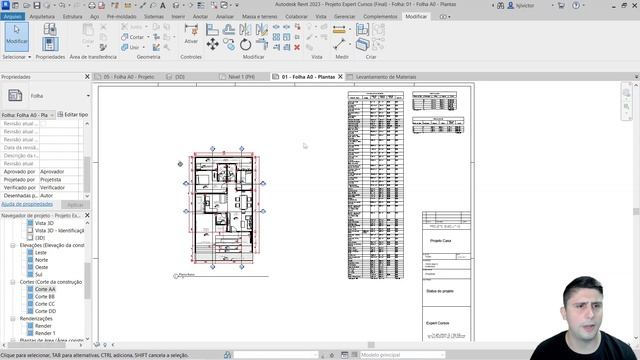640x360 pixels.
Task: Click the Text 'A' quick access icon
Action: (x=162, y=5)
